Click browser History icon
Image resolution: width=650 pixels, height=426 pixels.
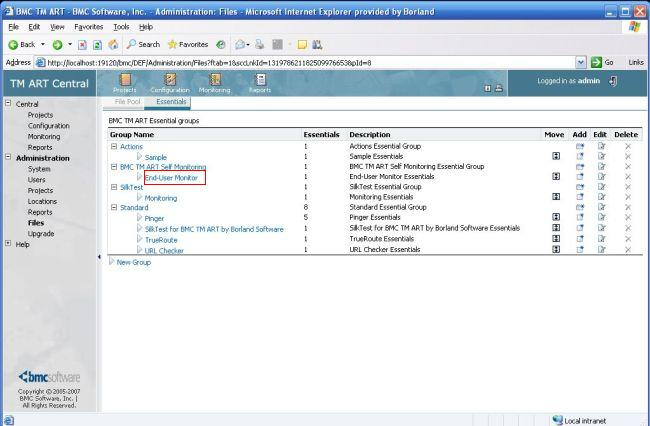(x=221, y=44)
